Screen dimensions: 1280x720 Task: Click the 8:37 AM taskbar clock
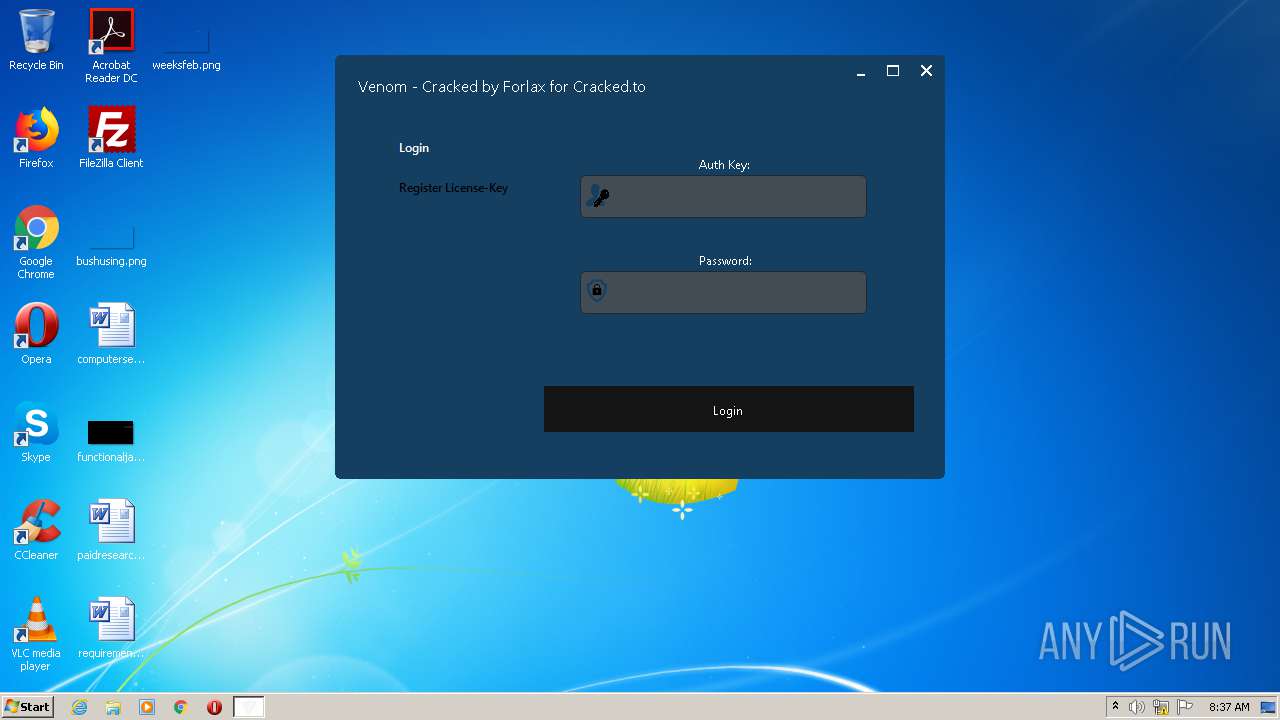(1229, 707)
